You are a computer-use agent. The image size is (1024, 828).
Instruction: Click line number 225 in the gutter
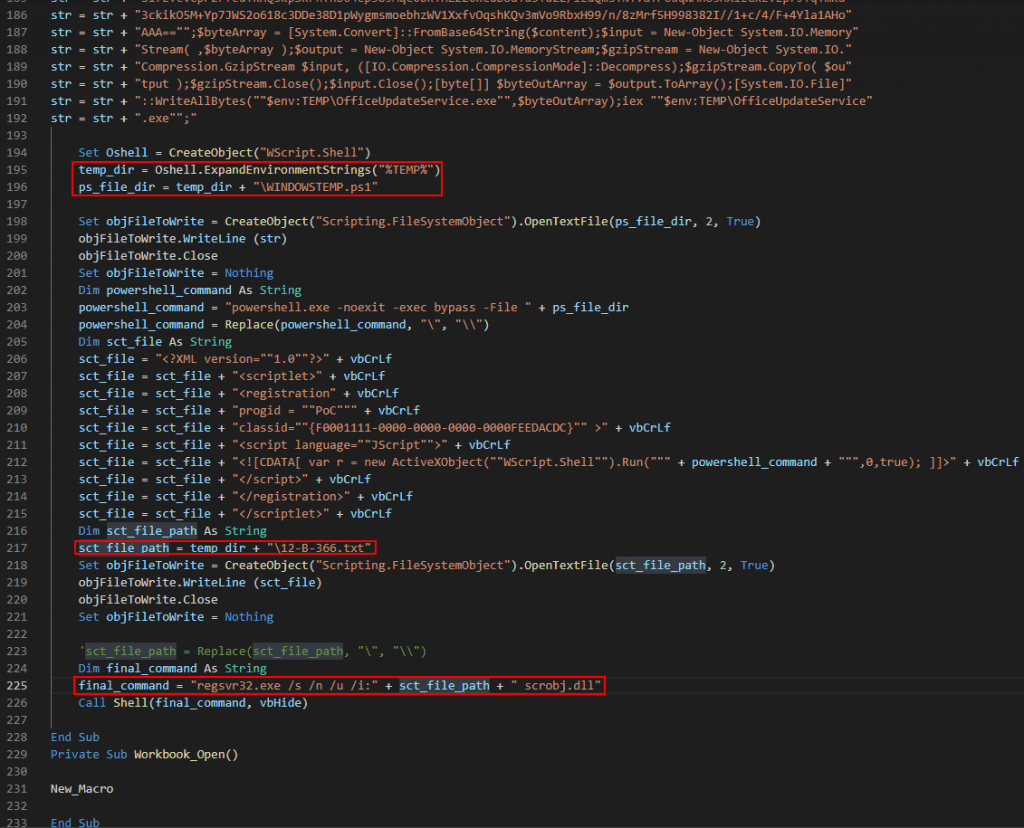(x=17, y=686)
